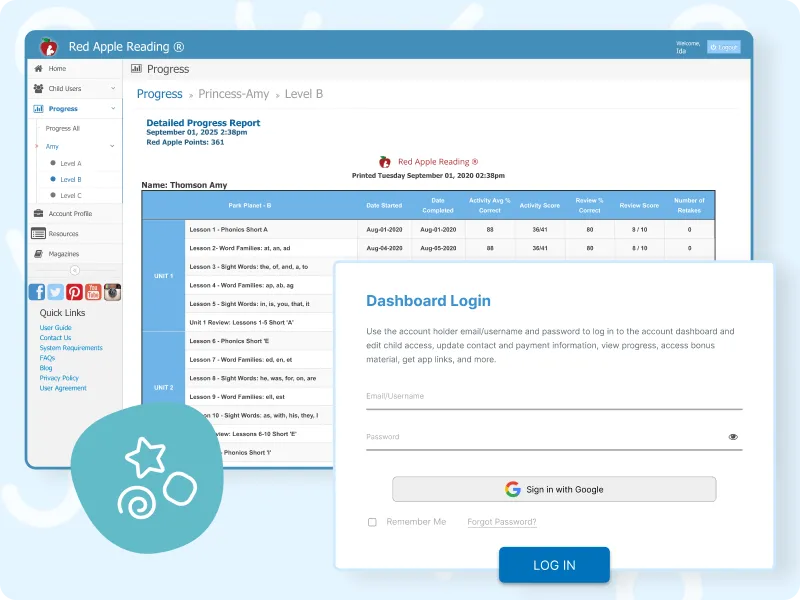800x600 pixels.
Task: Open the Facebook social icon
Action: (x=37, y=292)
